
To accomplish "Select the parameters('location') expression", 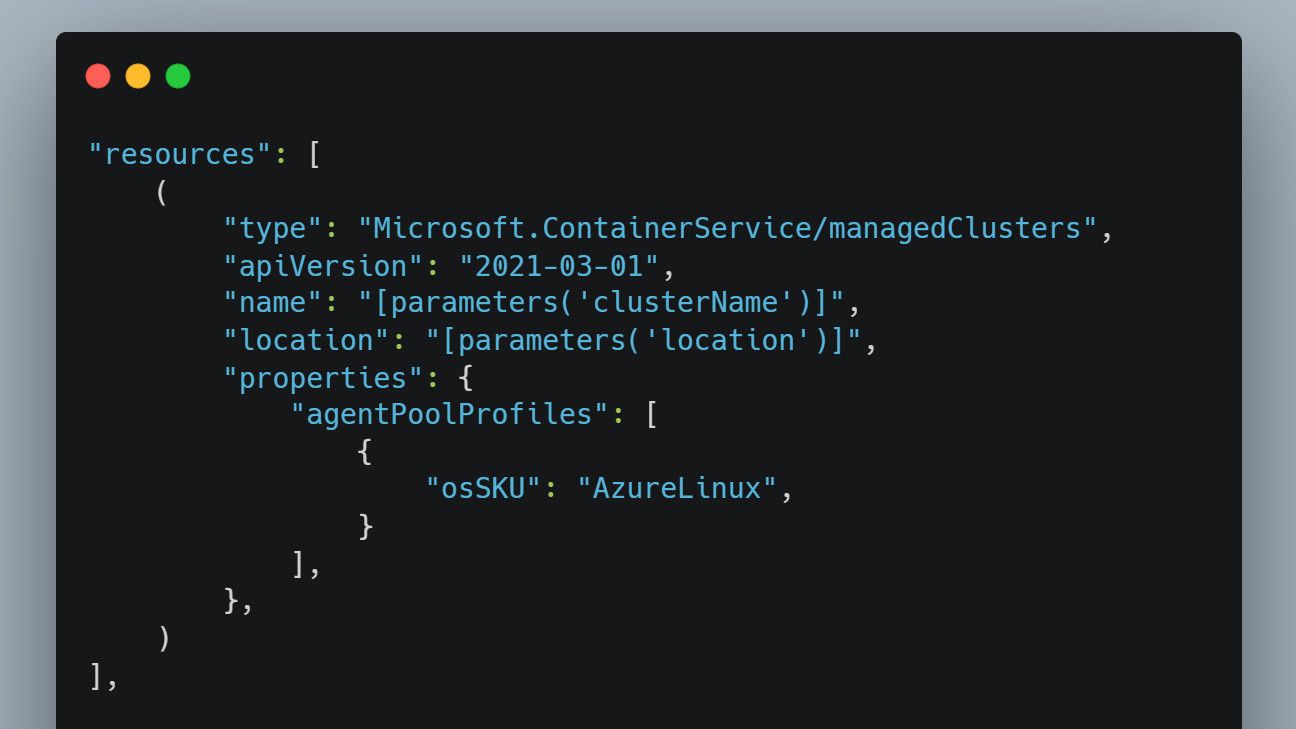I will pyautogui.click(x=640, y=339).
